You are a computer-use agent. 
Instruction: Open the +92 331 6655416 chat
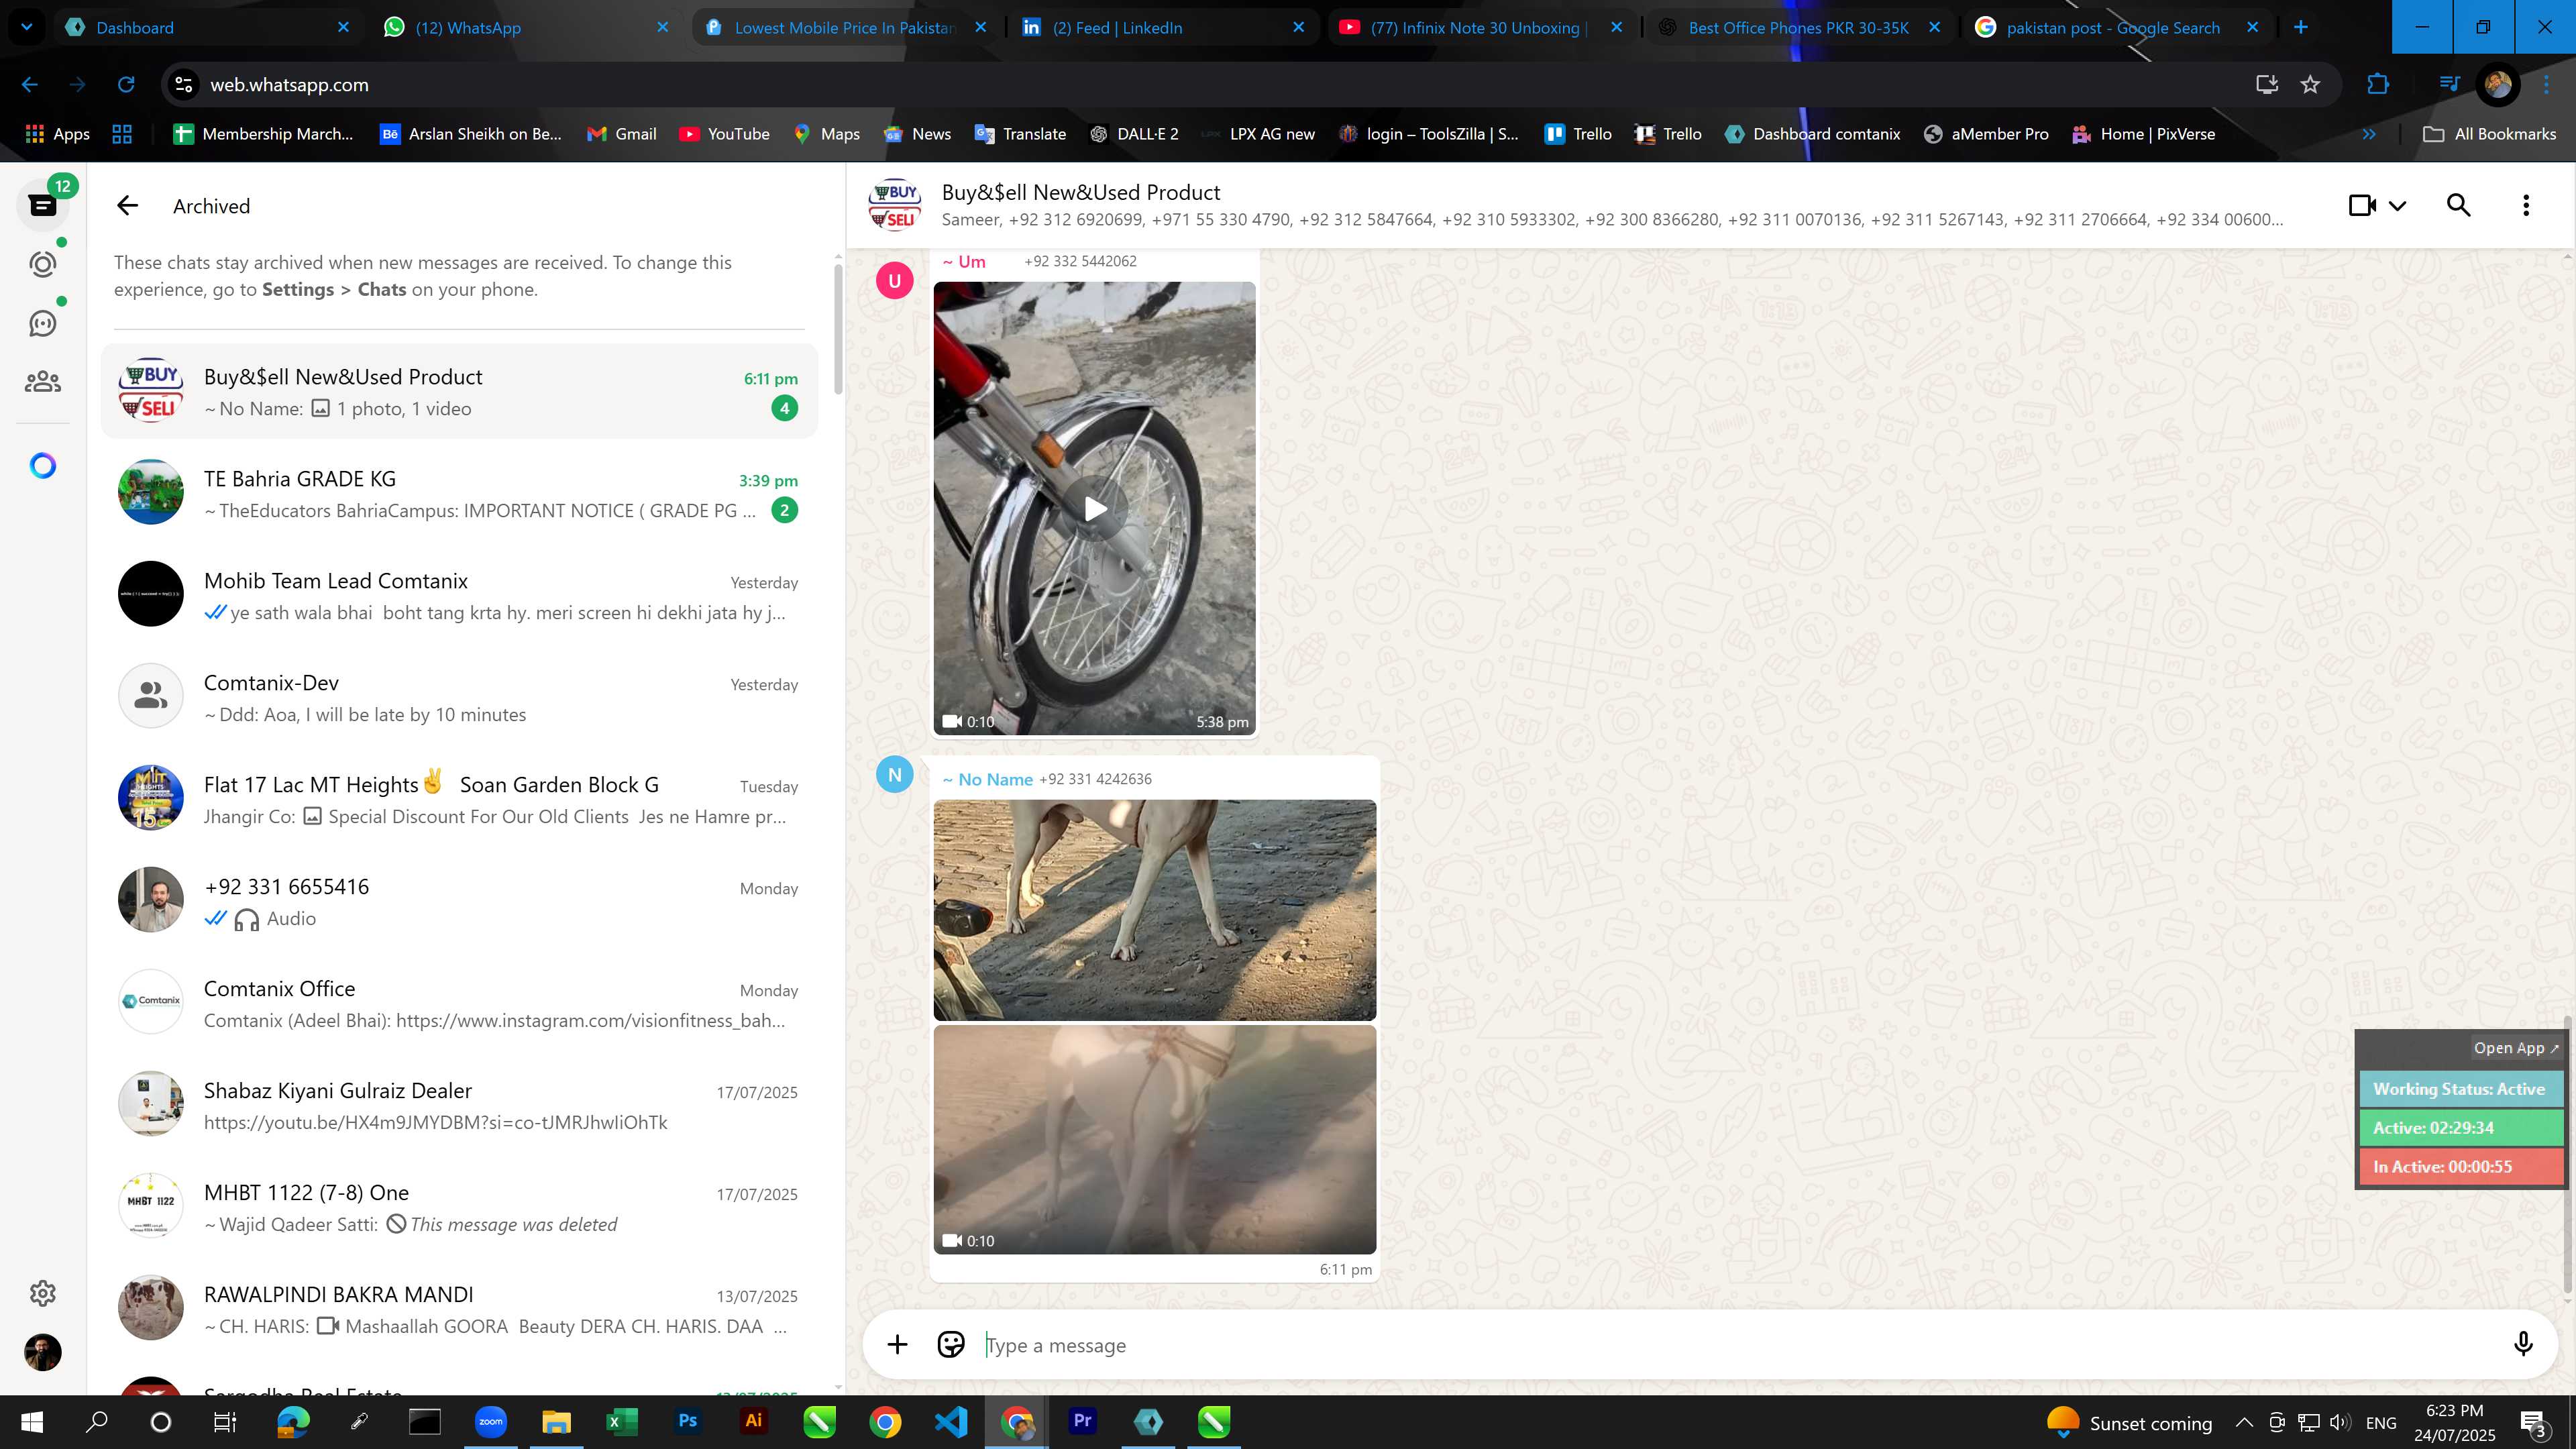pos(459,901)
